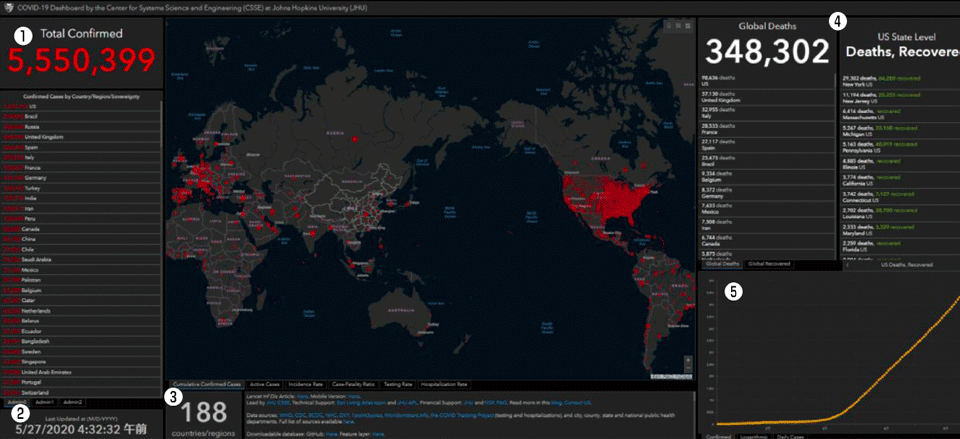Select Peru in confirmed cases list

point(81,219)
